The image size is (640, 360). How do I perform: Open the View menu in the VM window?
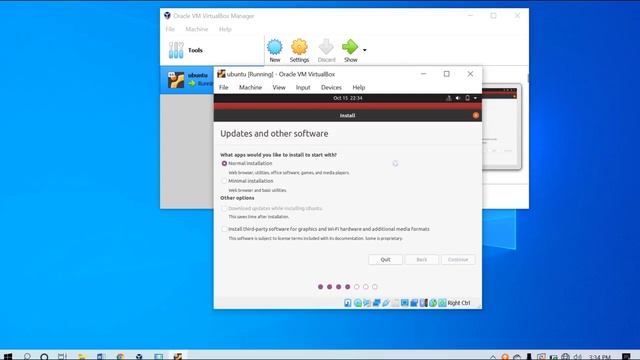tap(279, 87)
